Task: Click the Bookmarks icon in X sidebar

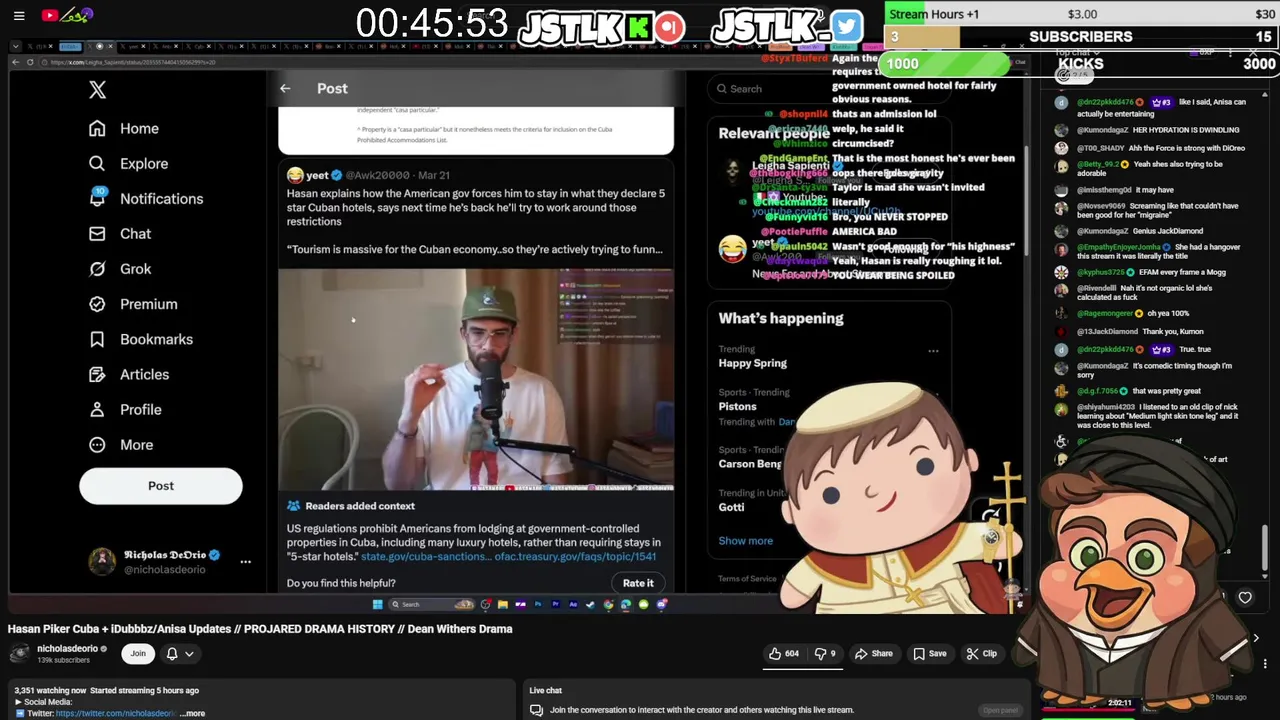Action: [97, 339]
